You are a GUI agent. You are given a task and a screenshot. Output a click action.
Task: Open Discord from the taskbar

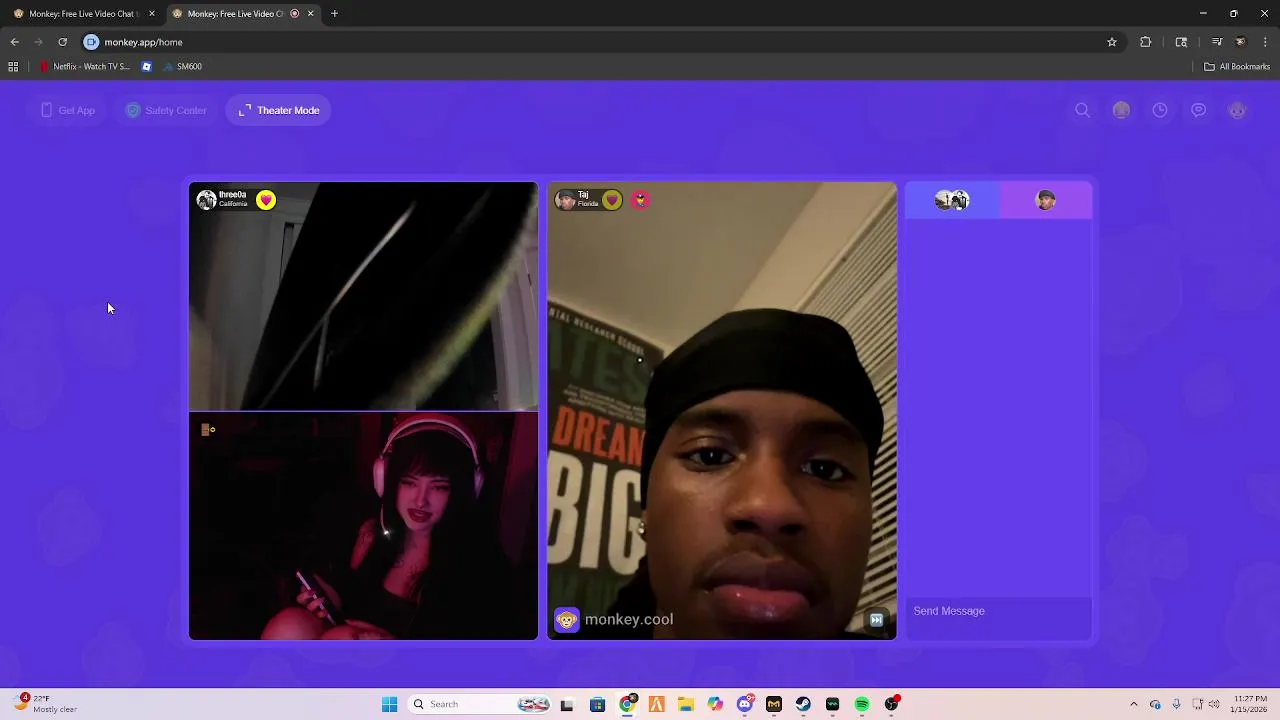coord(745,704)
